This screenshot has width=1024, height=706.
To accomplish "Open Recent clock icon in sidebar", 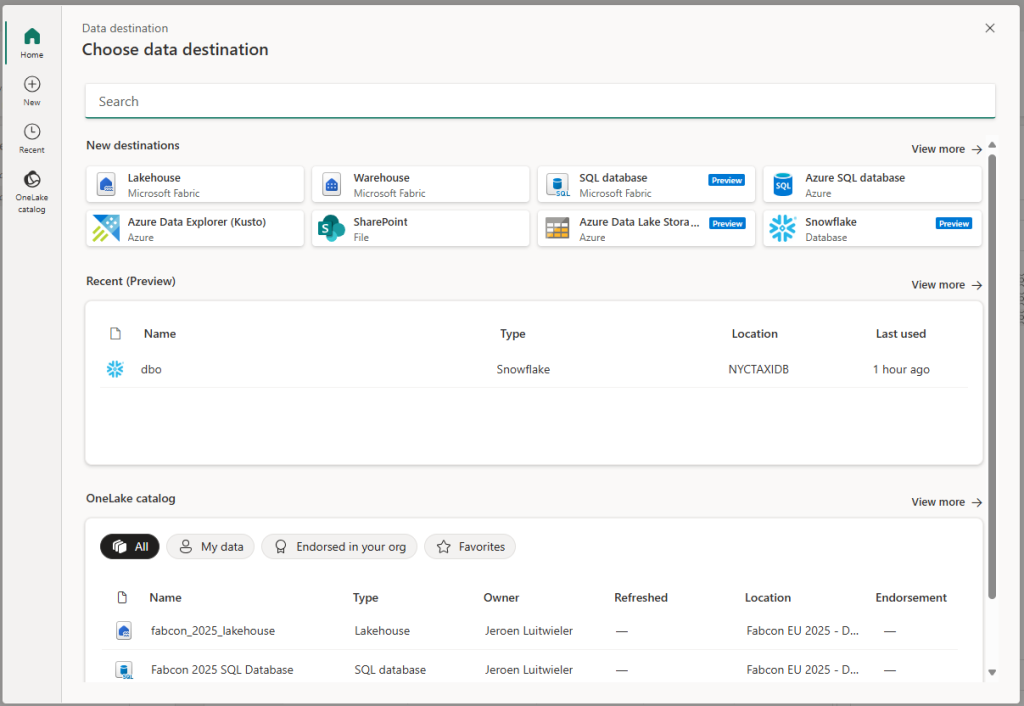I will 32,138.
